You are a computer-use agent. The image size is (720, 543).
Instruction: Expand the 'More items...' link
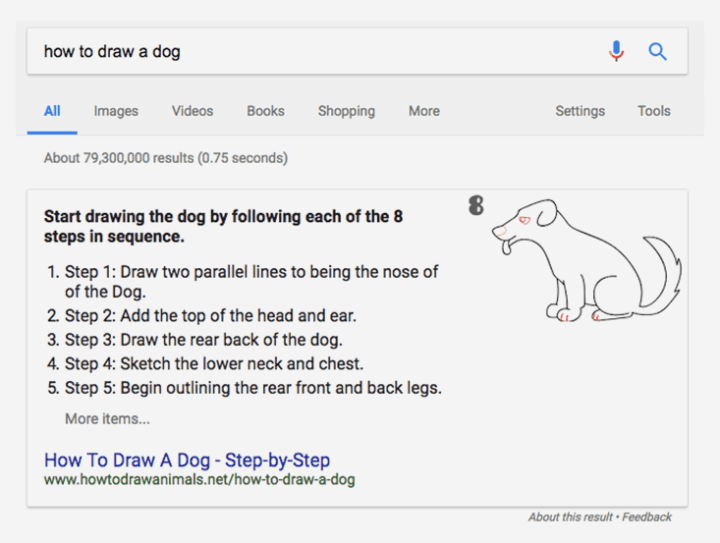[x=107, y=419]
